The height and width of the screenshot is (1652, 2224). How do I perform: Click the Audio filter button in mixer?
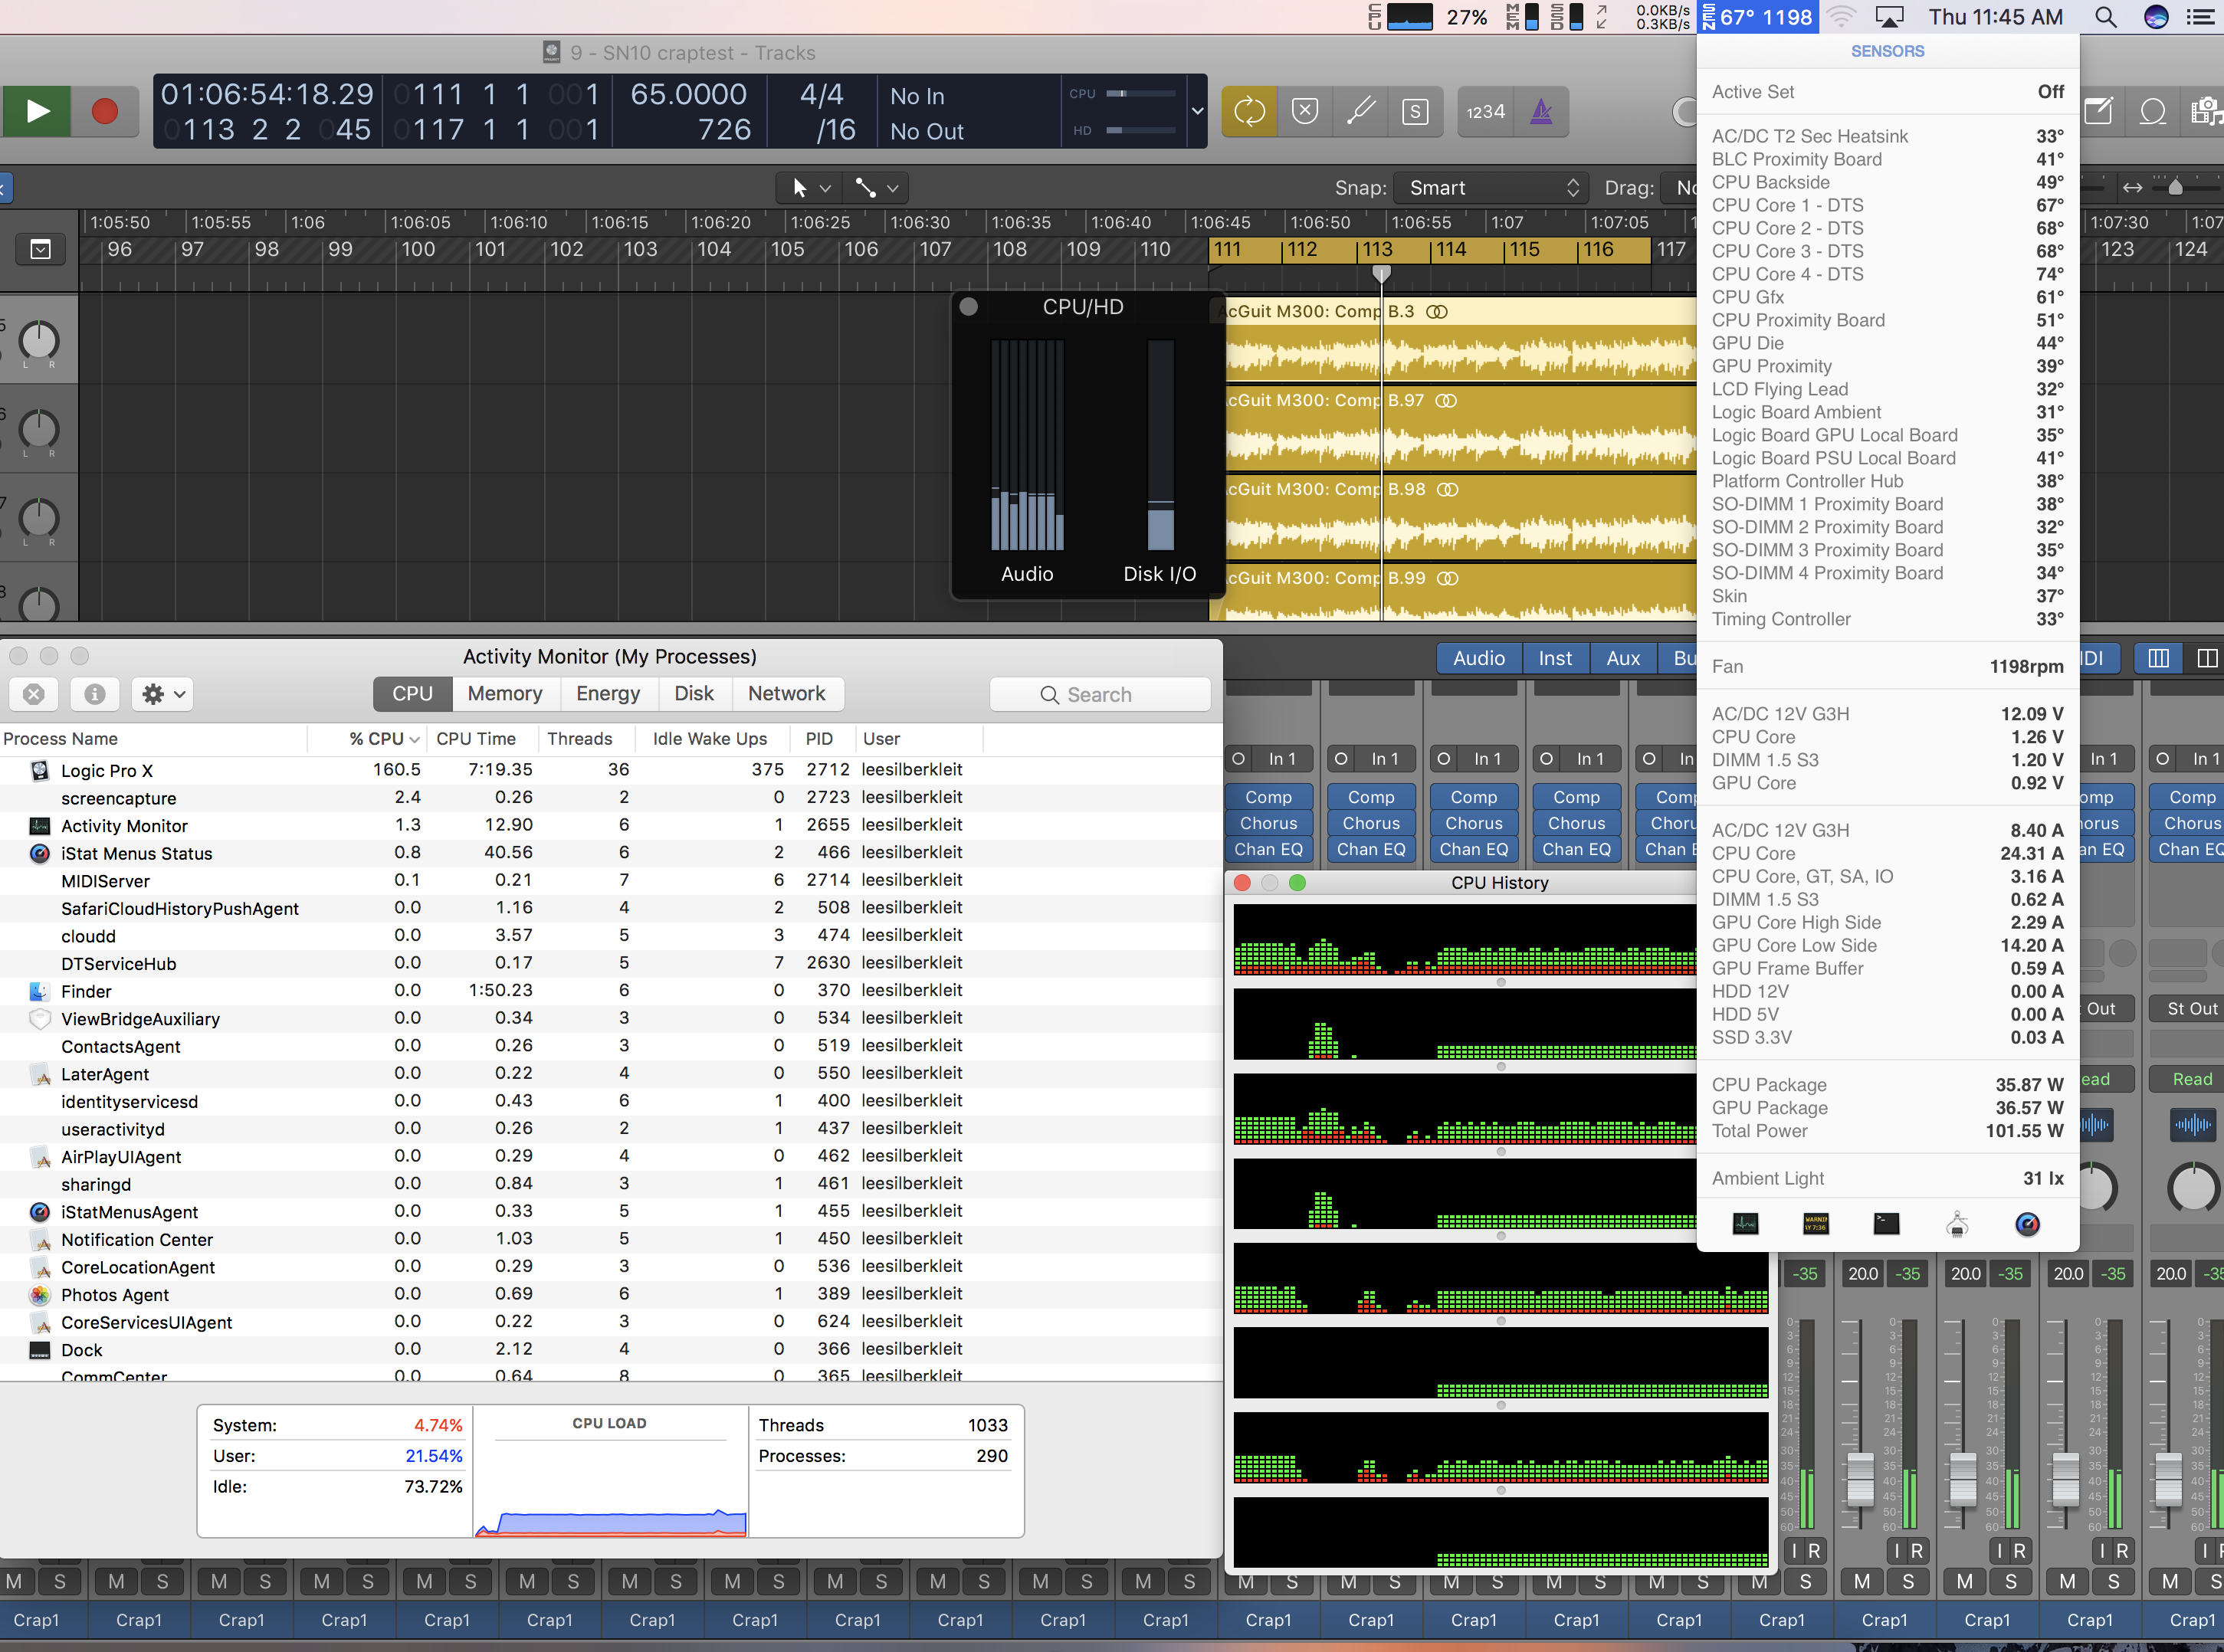click(1478, 658)
